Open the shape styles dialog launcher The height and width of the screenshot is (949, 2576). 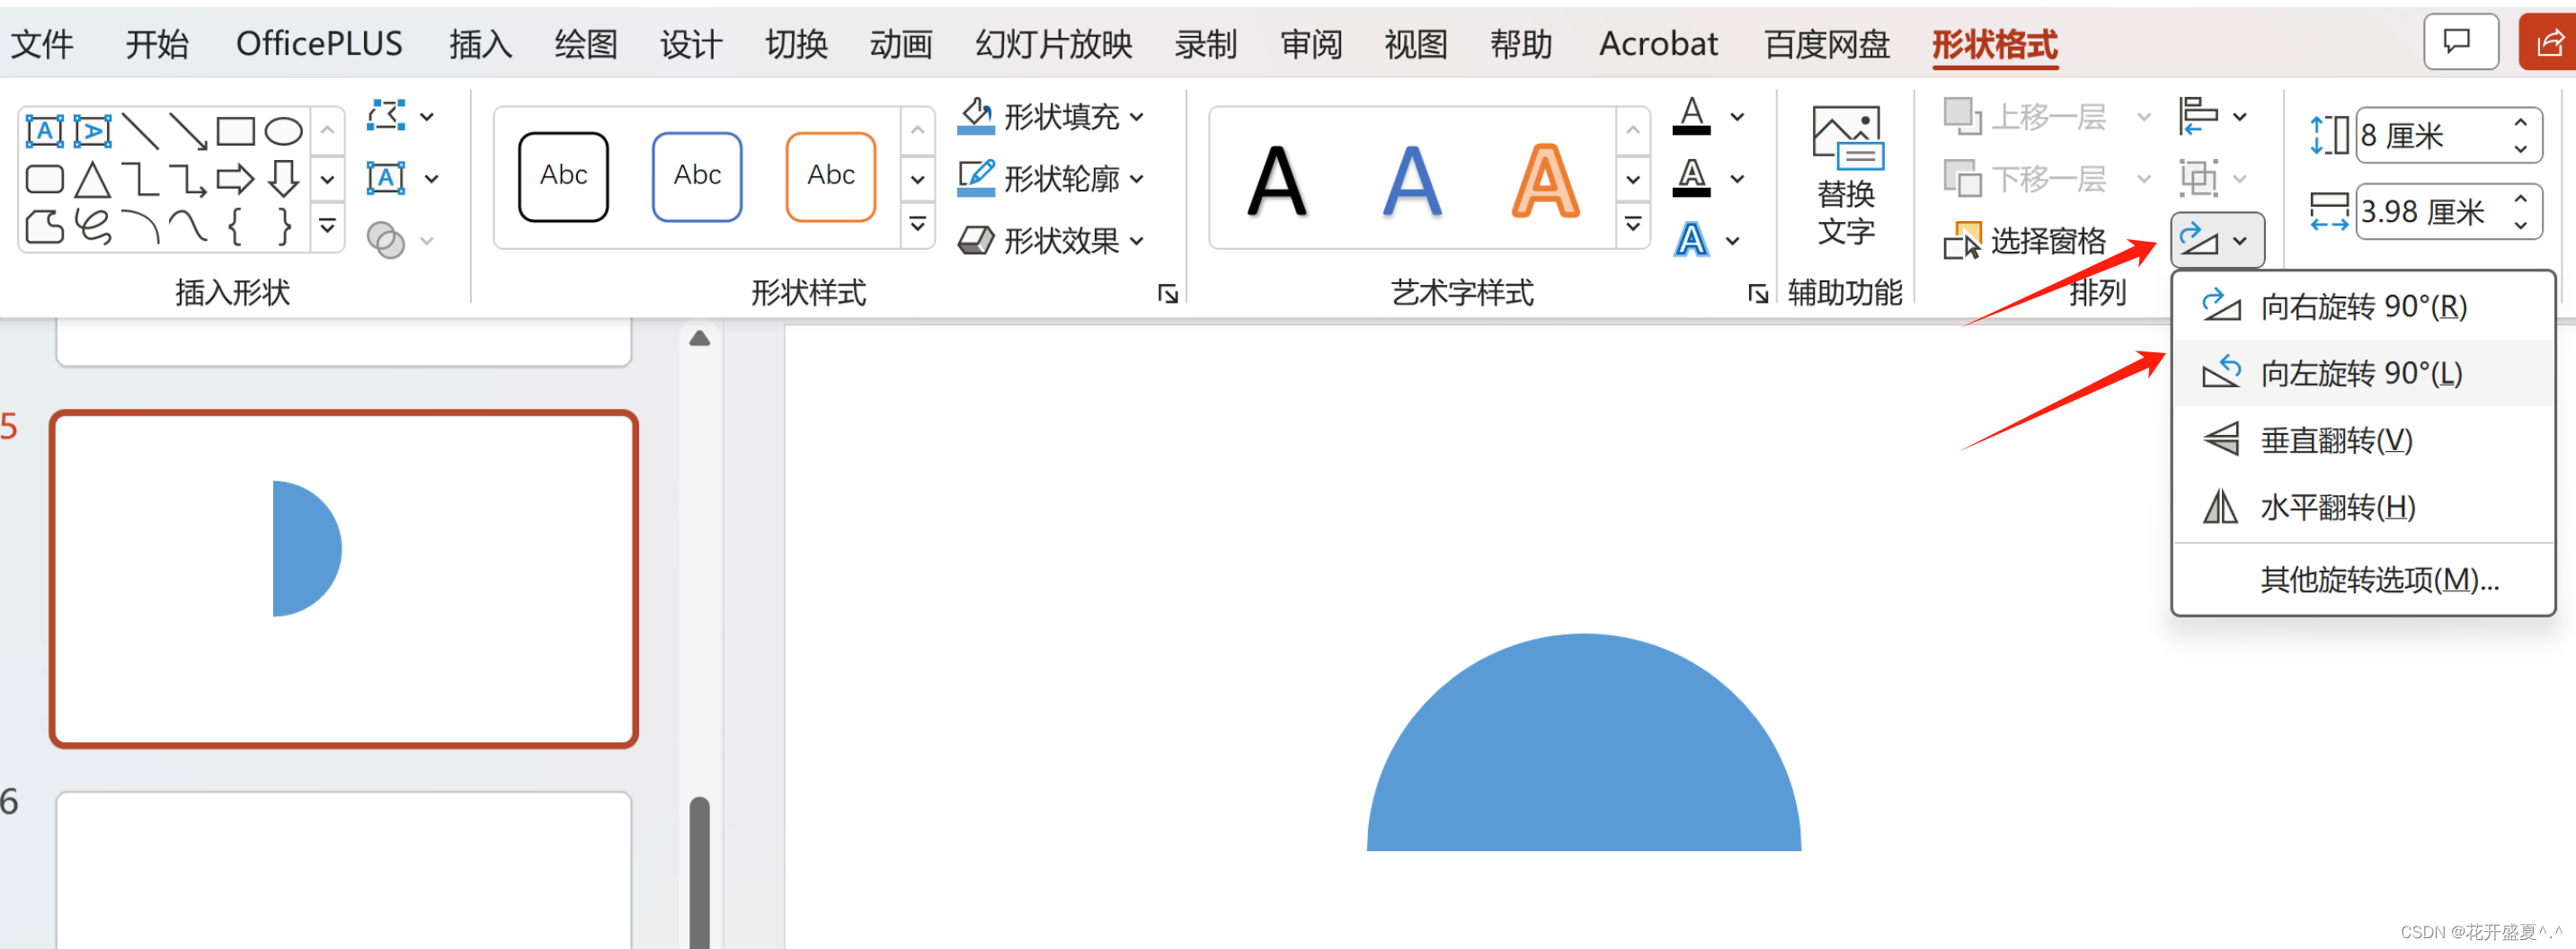[x=1167, y=293]
